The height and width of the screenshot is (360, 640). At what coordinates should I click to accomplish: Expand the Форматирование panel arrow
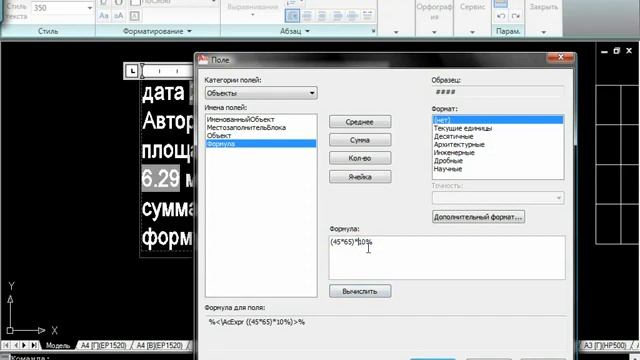189,31
